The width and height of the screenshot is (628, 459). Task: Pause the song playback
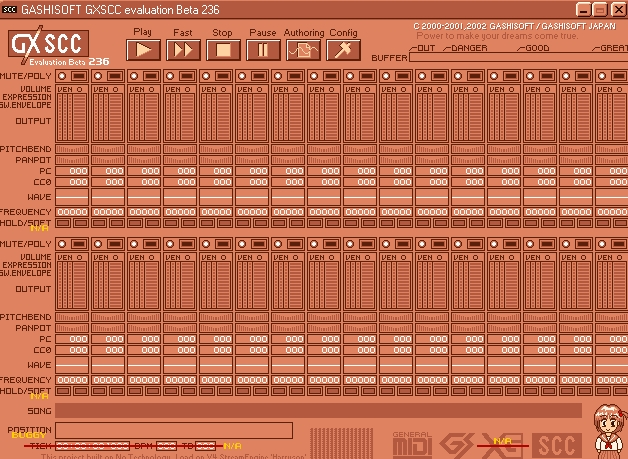click(x=263, y=50)
